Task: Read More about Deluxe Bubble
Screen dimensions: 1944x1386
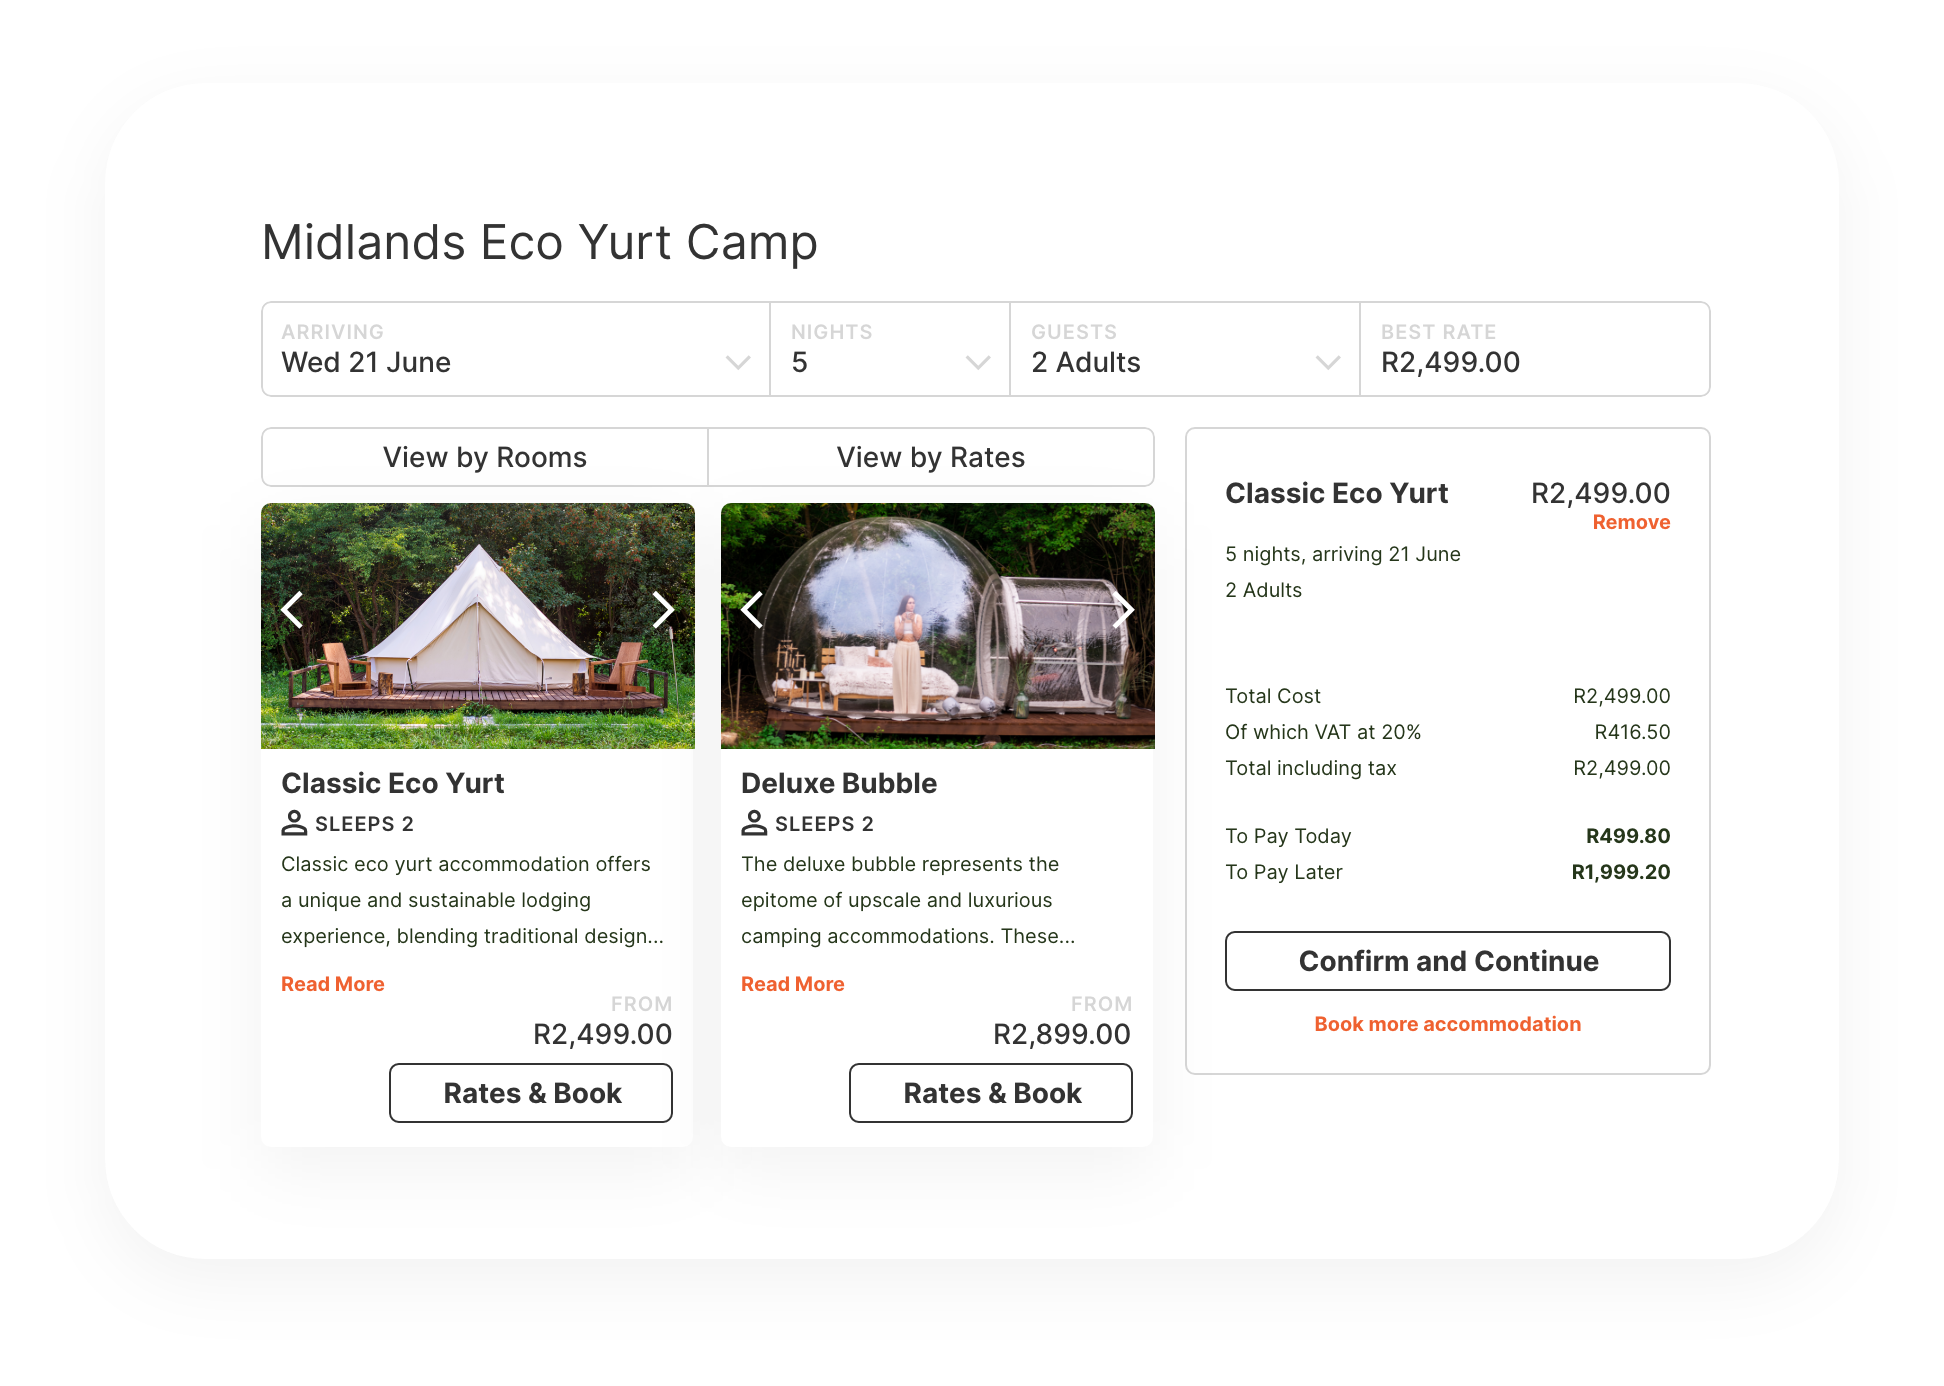Action: click(793, 984)
